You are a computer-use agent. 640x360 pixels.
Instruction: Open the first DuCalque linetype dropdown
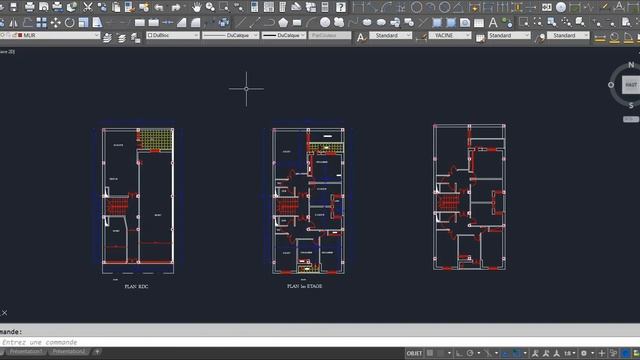(x=231, y=36)
